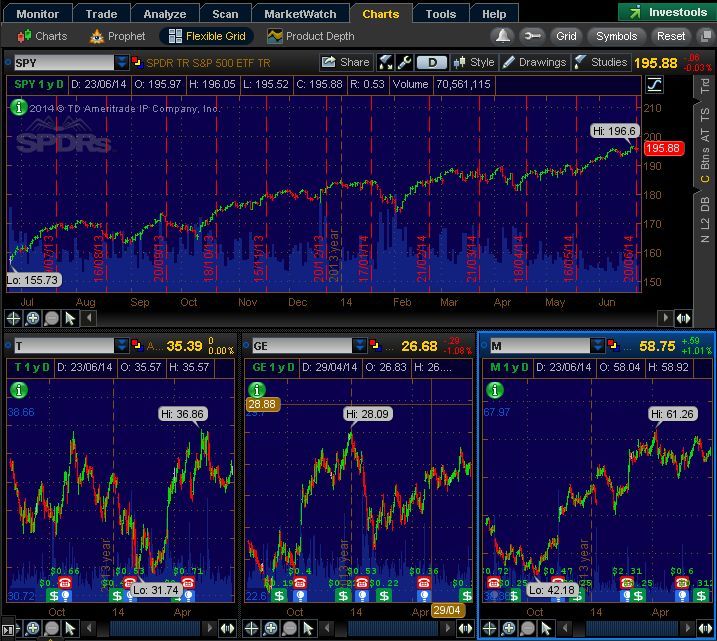This screenshot has width=717, height=641.
Task: Open the SPY symbol dropdown arrow
Action: tap(121, 63)
